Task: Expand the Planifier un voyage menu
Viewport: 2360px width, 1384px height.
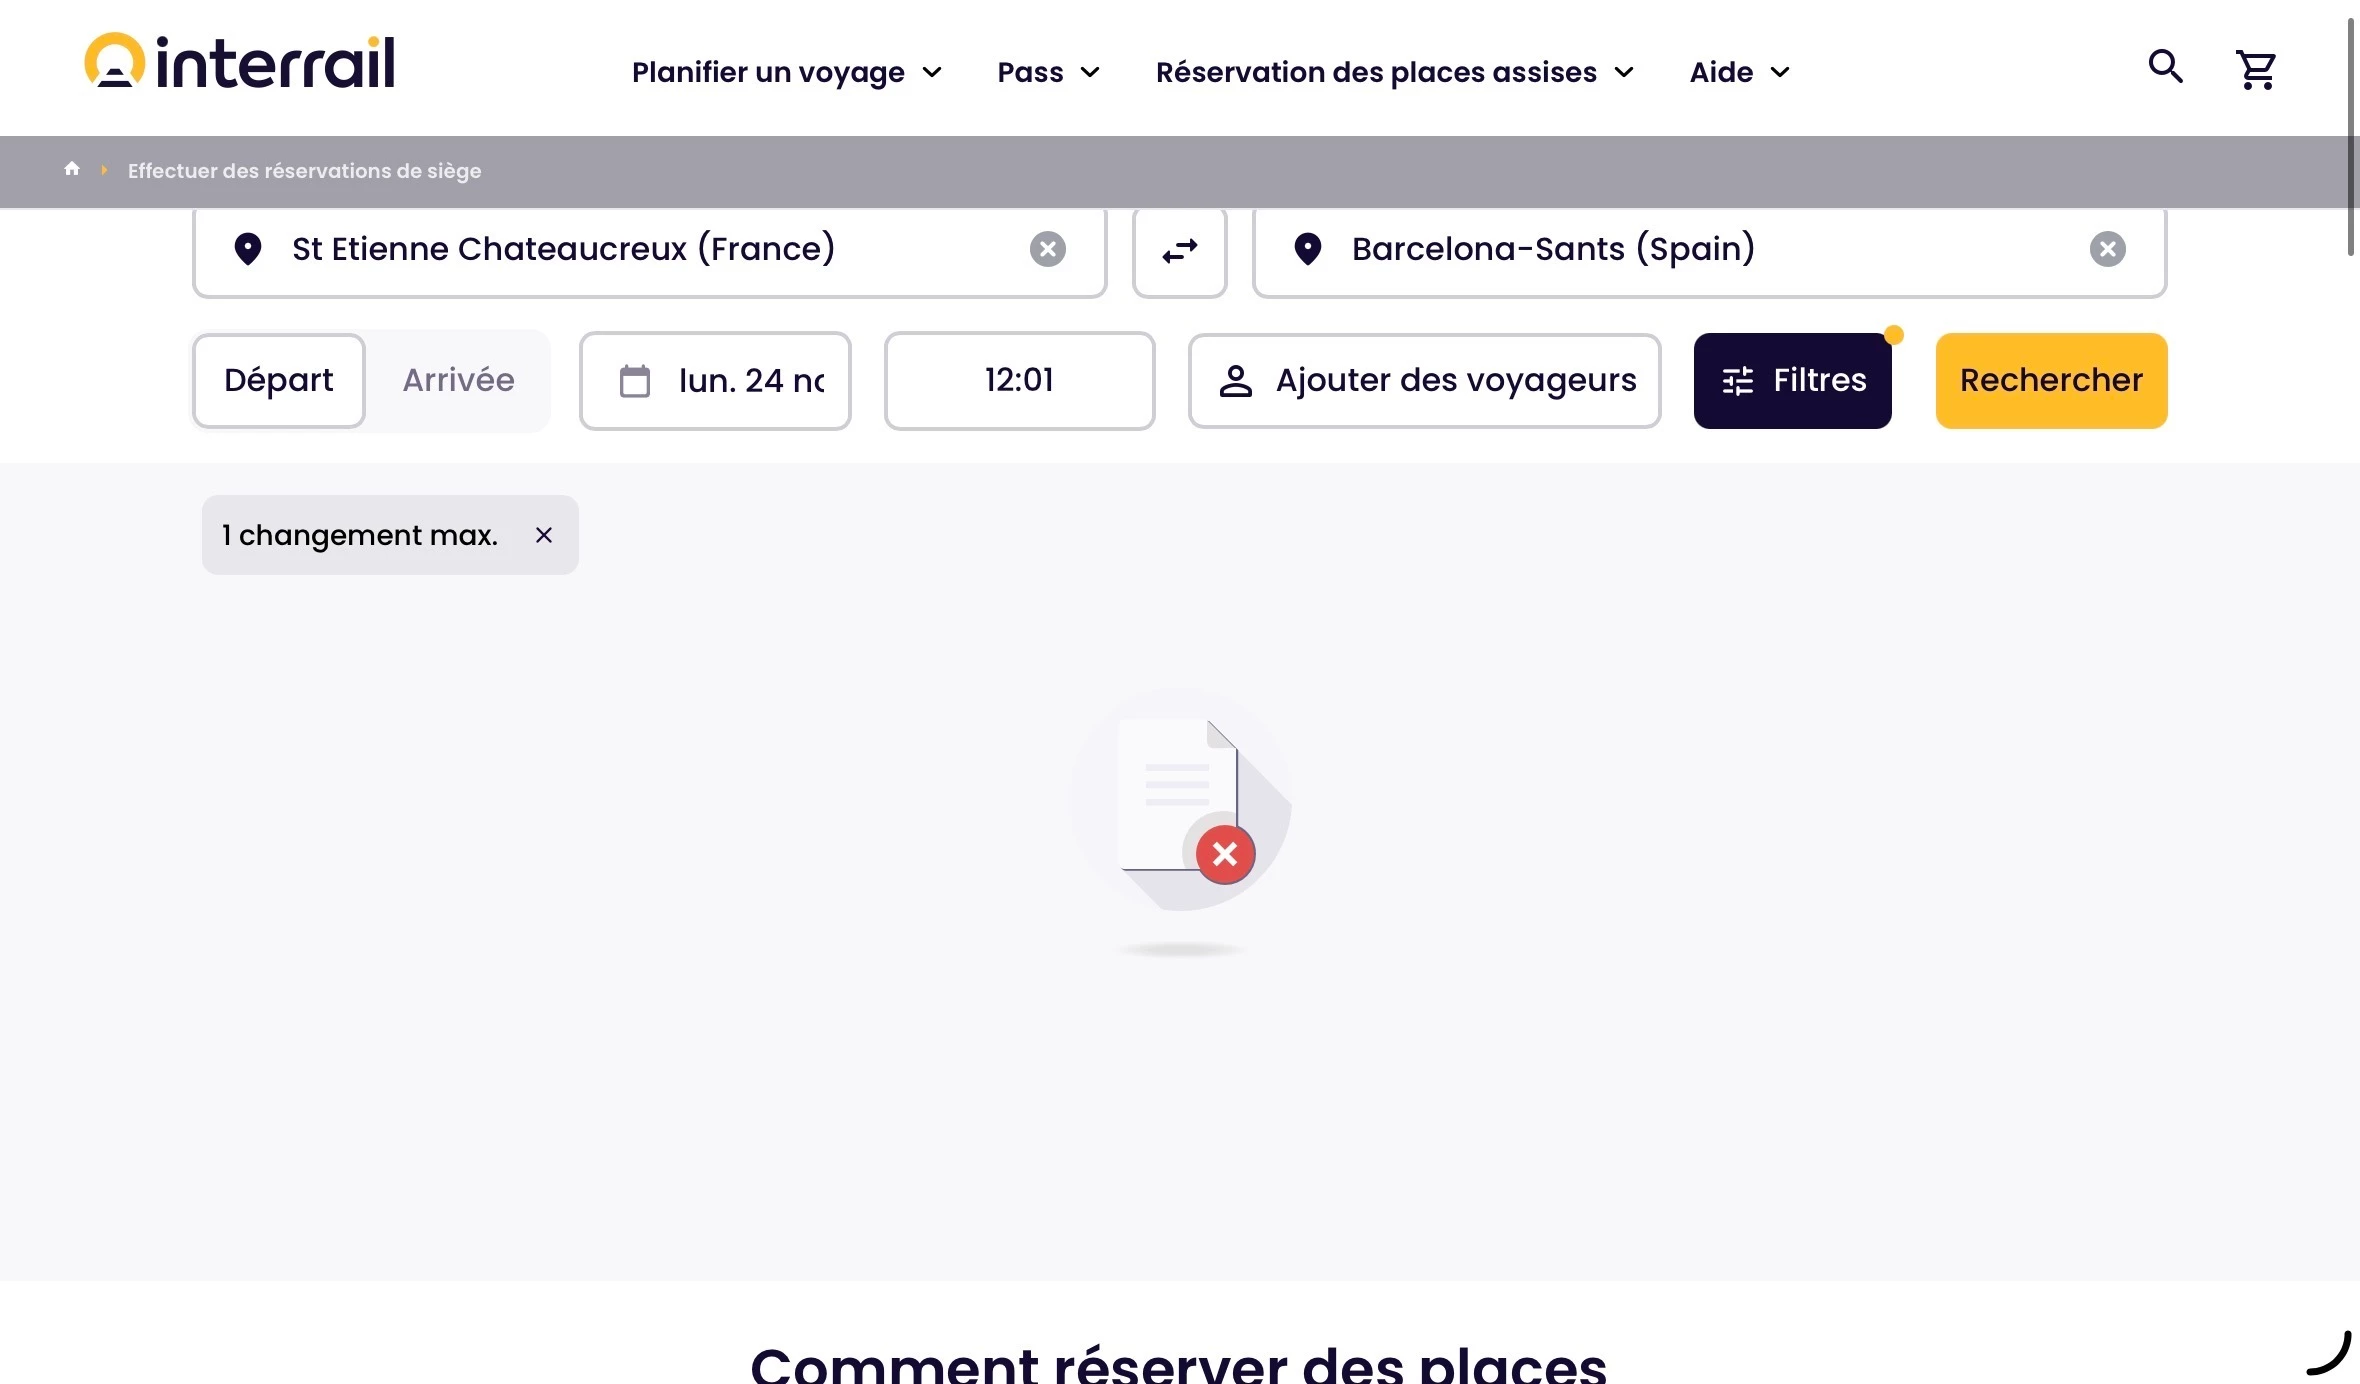Action: 786,72
